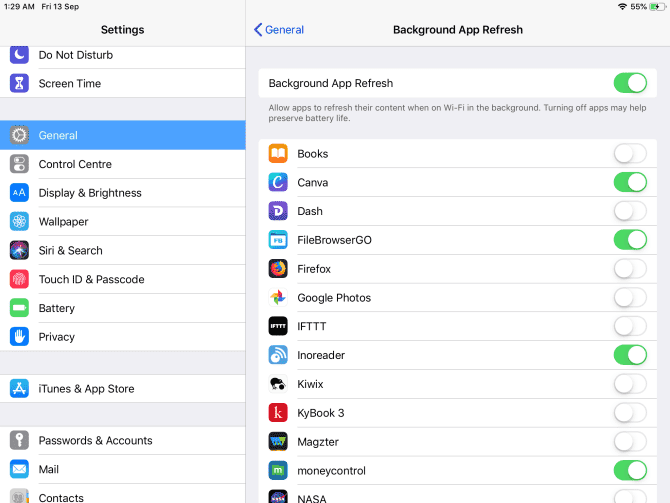Screen dimensions: 670x503
Task: Switch off Inoreader background refresh
Action: (x=630, y=355)
